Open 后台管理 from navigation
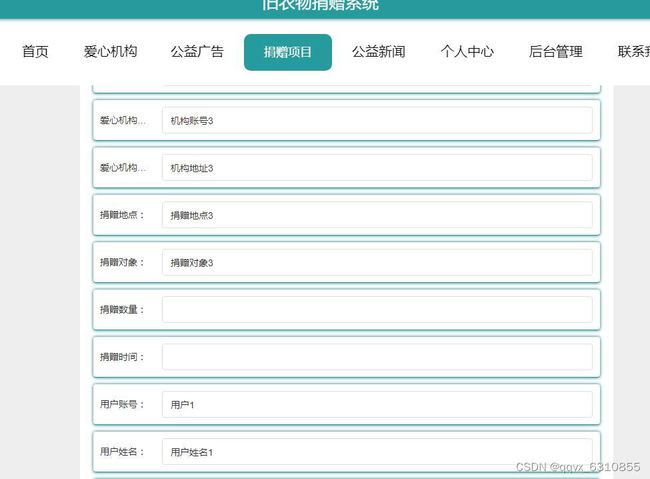This screenshot has height=479, width=650. click(x=556, y=52)
